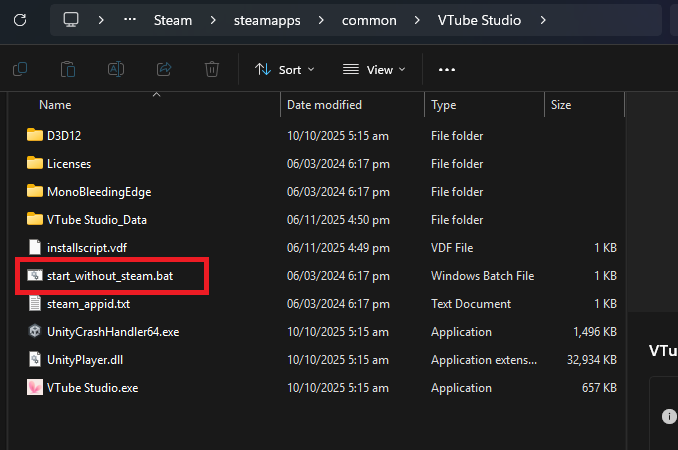Click the Rename toolbar icon
The width and height of the screenshot is (678, 450).
click(x=116, y=69)
